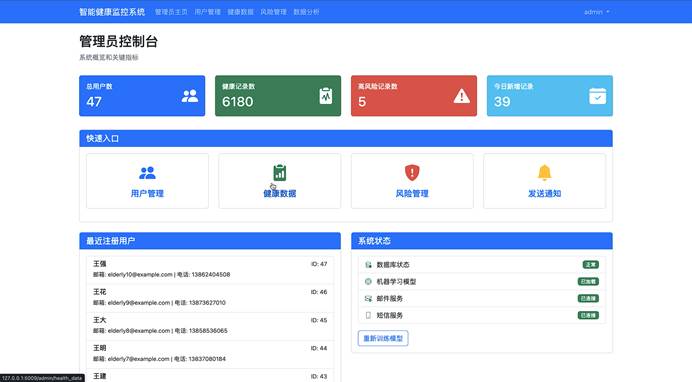The width and height of the screenshot is (692, 382).
Task: Click the 正常 database status badge
Action: [x=591, y=265]
